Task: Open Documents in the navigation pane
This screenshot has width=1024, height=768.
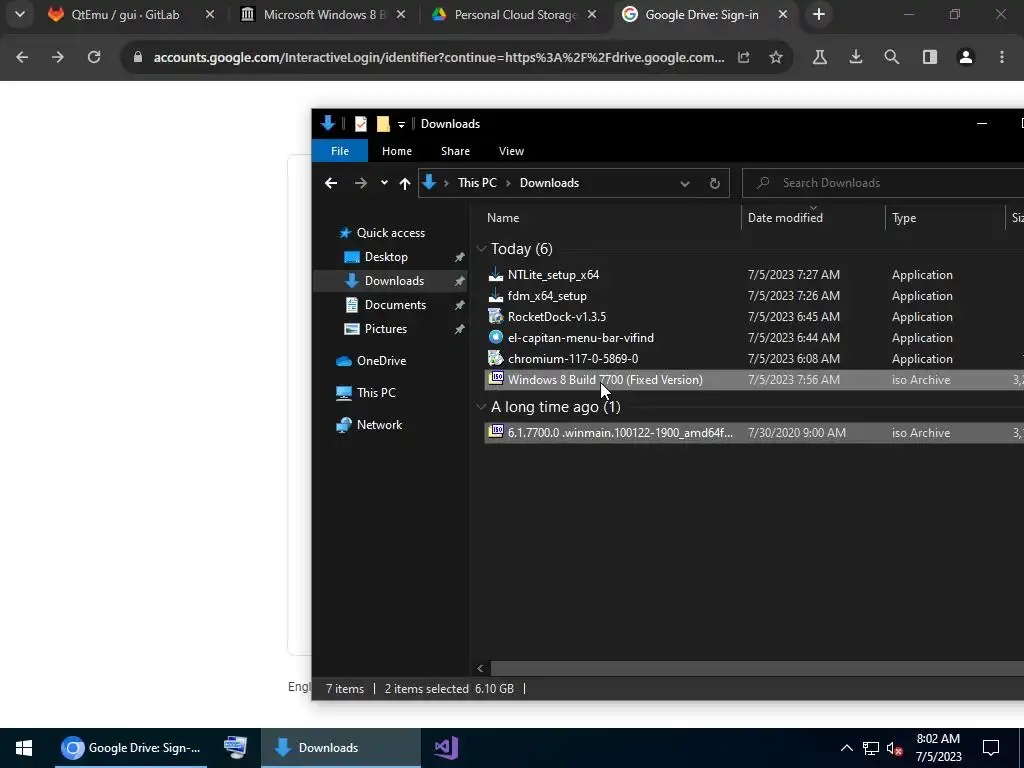Action: tap(395, 305)
